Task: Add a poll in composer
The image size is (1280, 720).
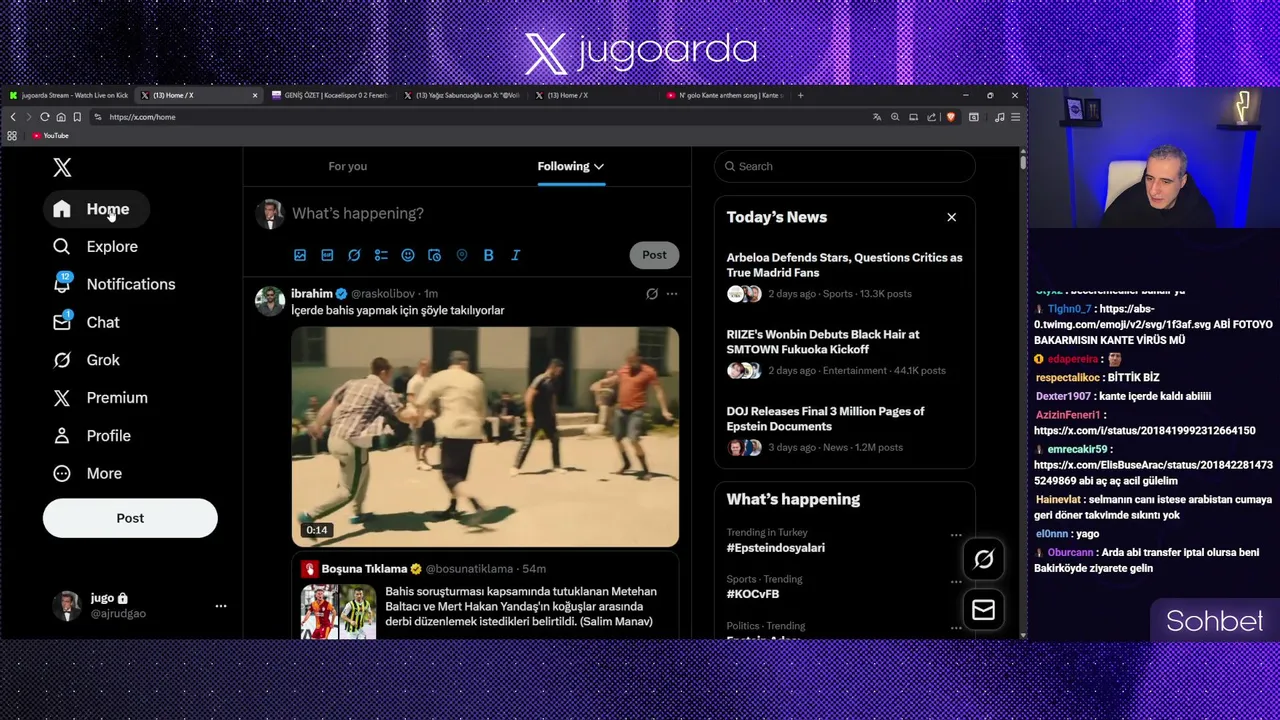Action: [381, 255]
